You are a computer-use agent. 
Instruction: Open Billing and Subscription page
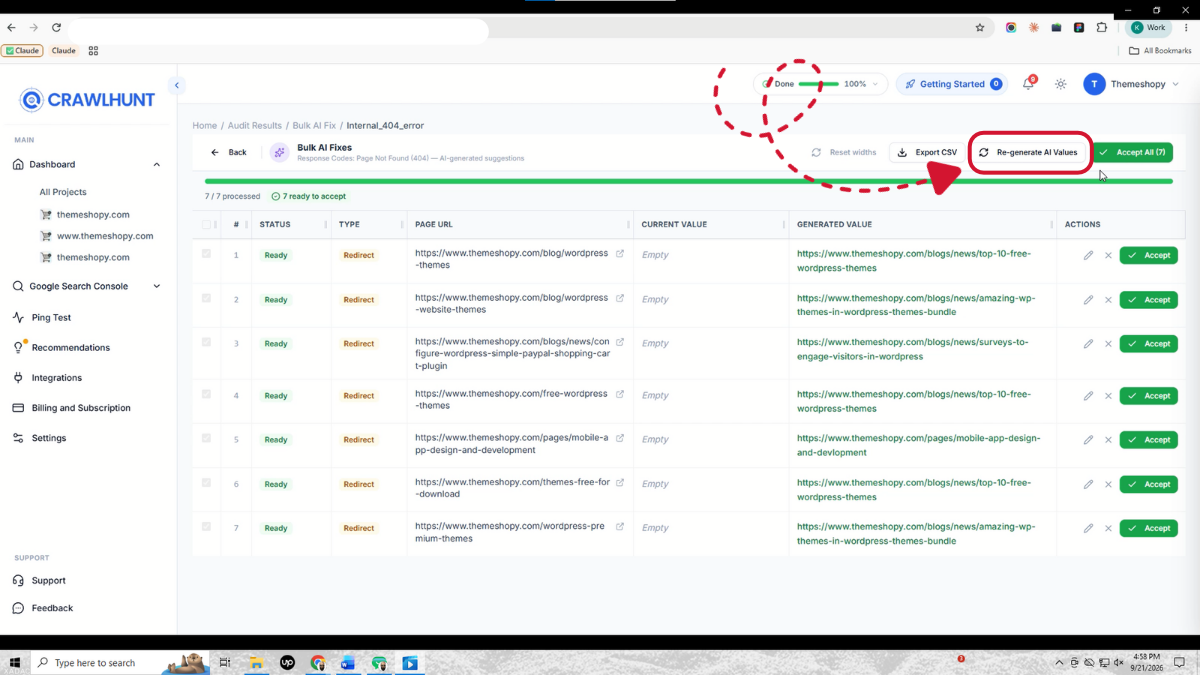pos(81,408)
